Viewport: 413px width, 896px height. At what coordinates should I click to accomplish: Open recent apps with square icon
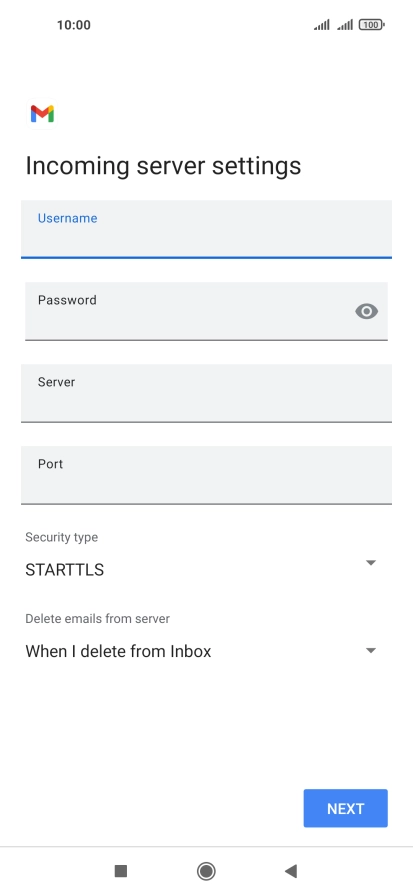pos(121,871)
